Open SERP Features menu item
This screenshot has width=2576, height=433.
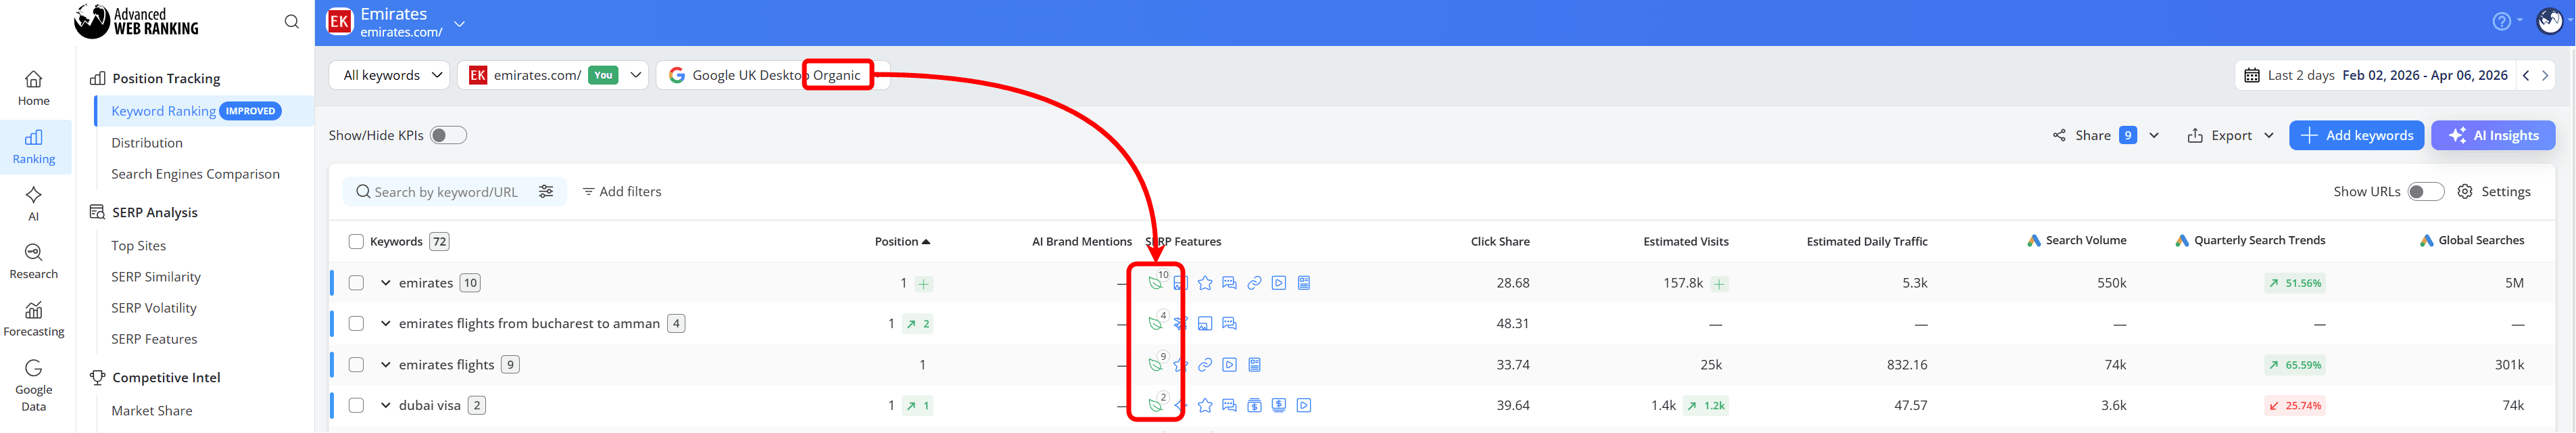pos(154,339)
